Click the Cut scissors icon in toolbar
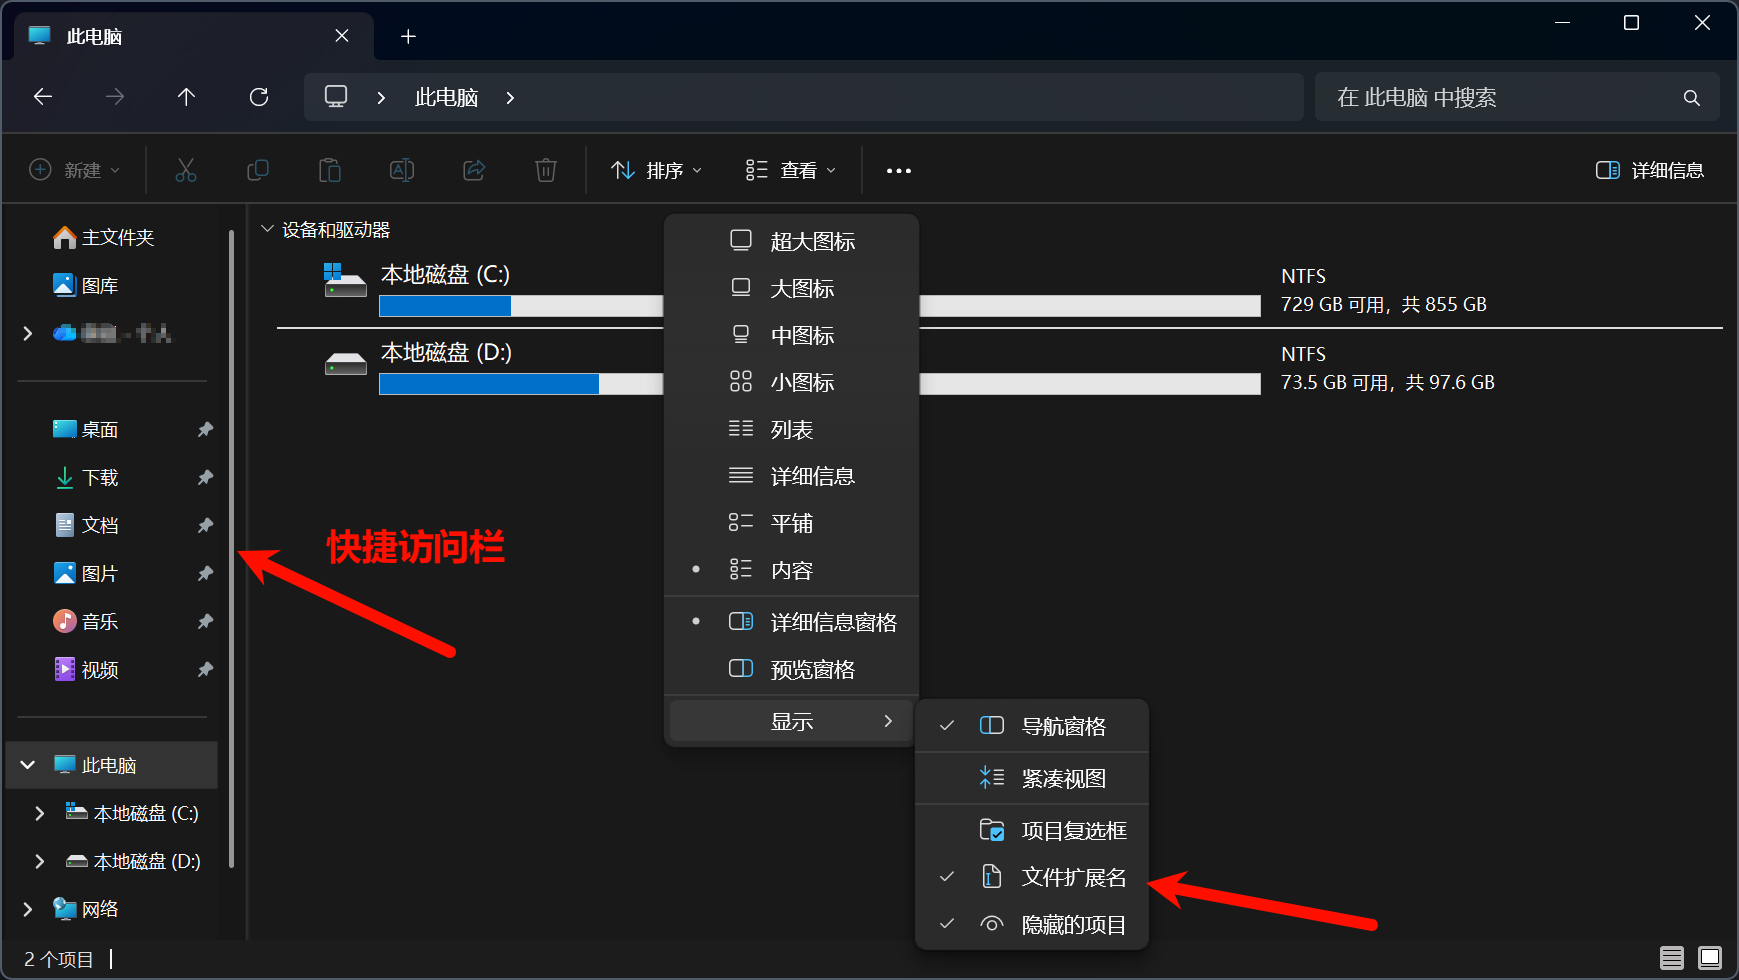 [x=186, y=170]
